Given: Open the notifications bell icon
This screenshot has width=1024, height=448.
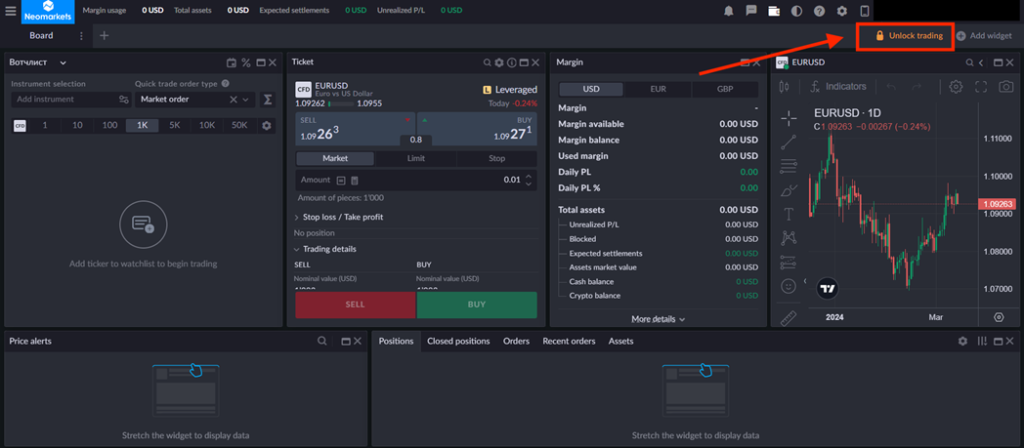Looking at the screenshot, I should (x=729, y=11).
